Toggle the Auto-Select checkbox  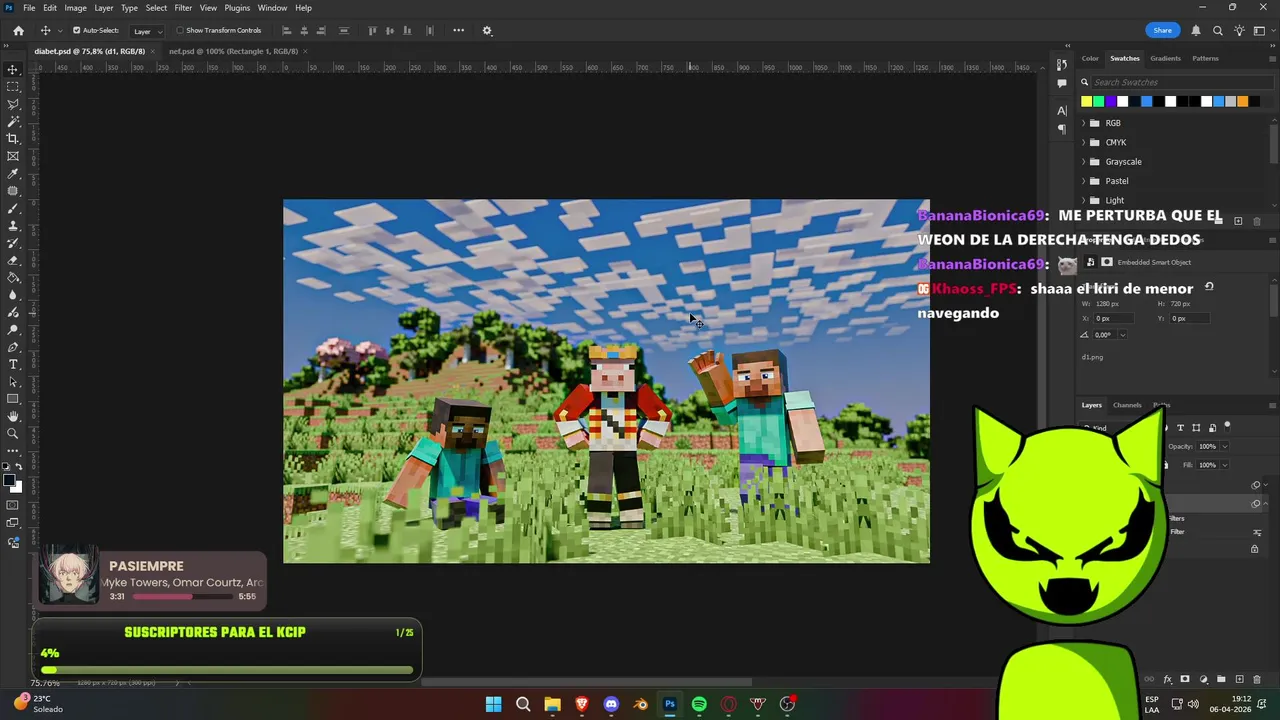pyautogui.click(x=76, y=31)
